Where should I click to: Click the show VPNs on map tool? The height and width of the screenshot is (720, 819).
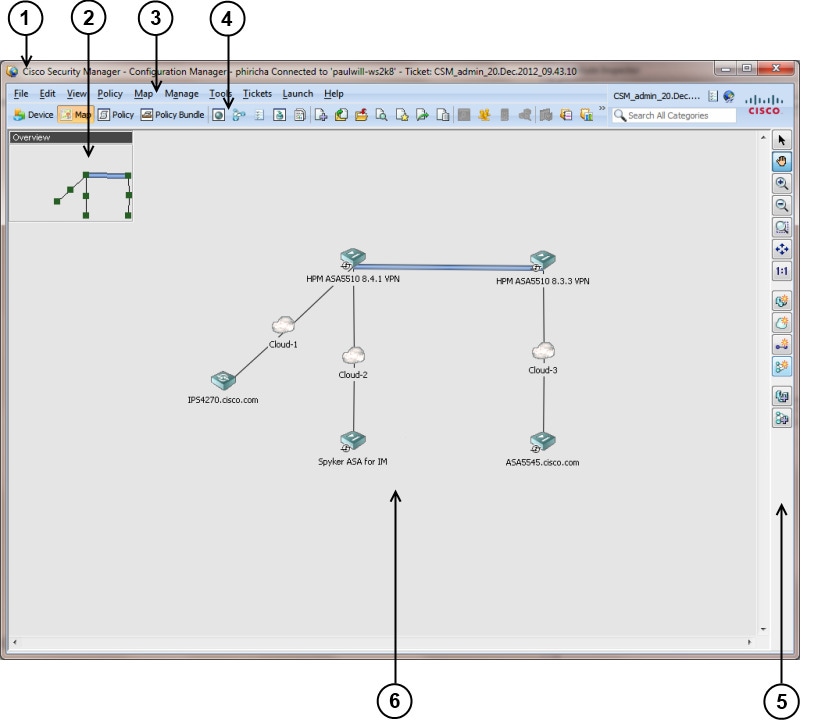[781, 418]
